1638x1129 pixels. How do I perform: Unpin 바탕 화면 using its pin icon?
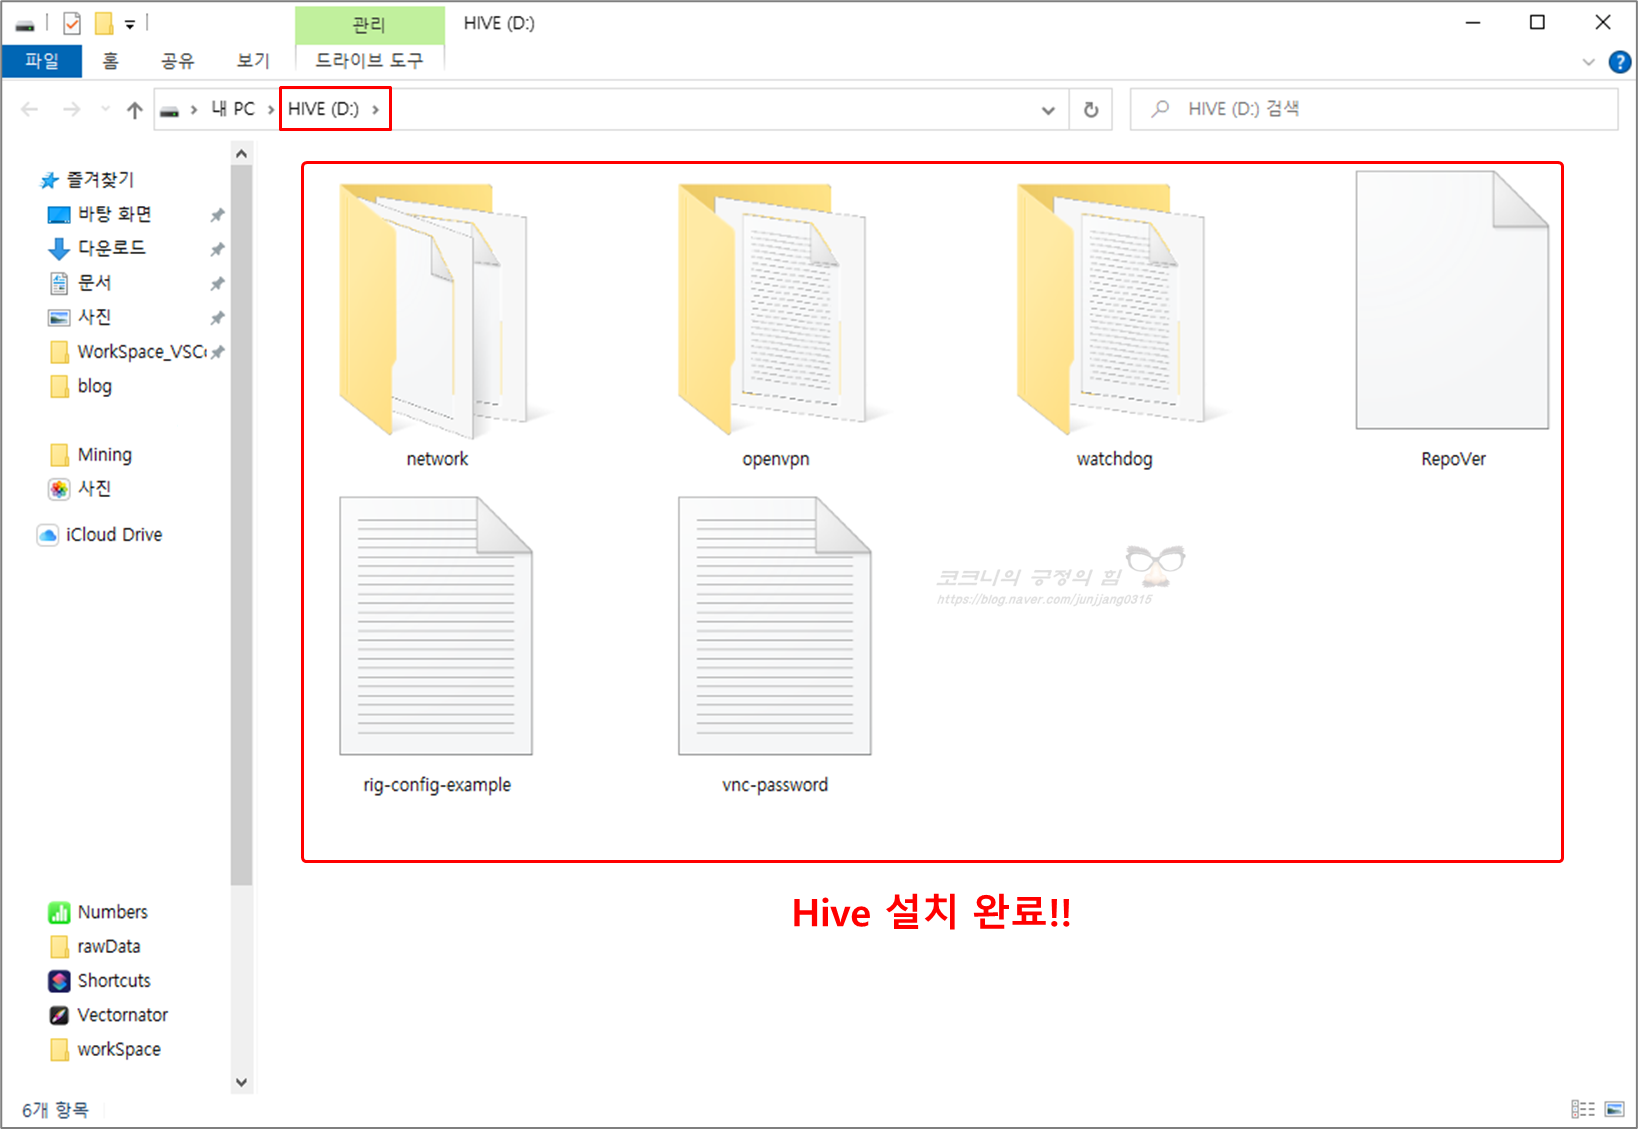(217, 215)
